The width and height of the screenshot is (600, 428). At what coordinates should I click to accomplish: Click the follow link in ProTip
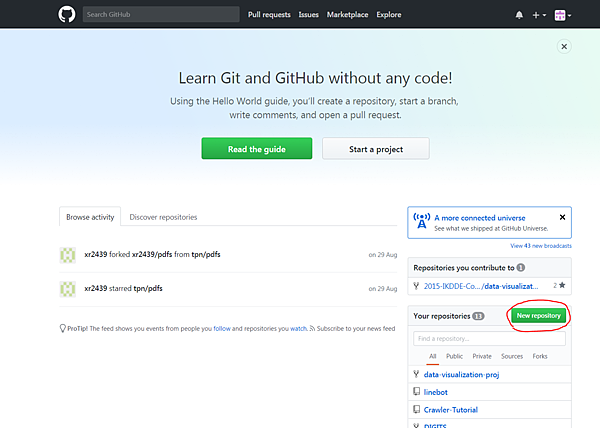pos(222,329)
